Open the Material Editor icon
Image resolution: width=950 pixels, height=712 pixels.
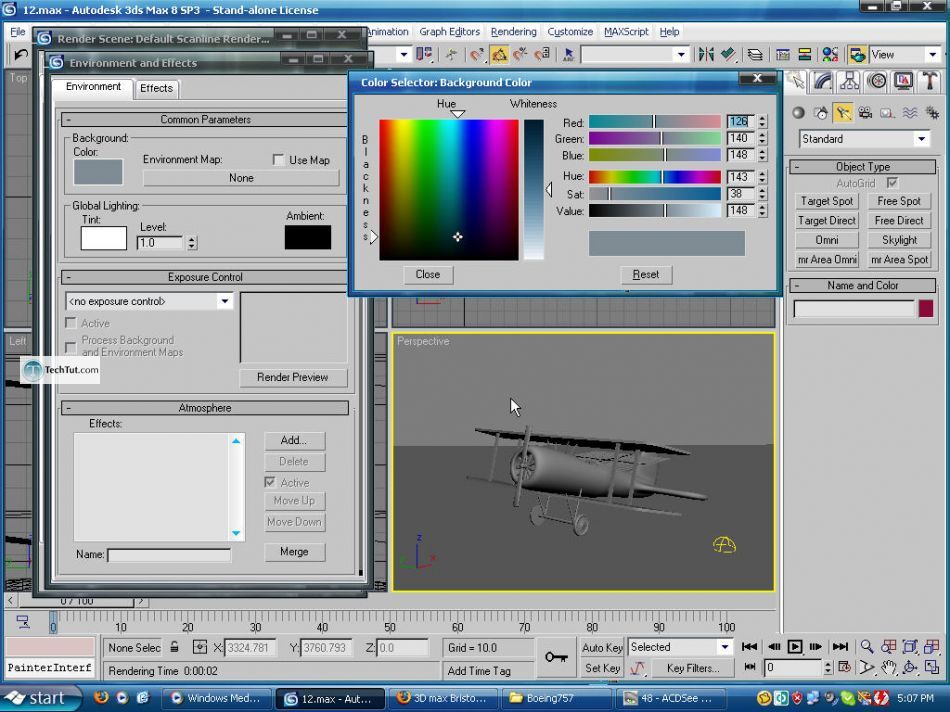point(830,55)
